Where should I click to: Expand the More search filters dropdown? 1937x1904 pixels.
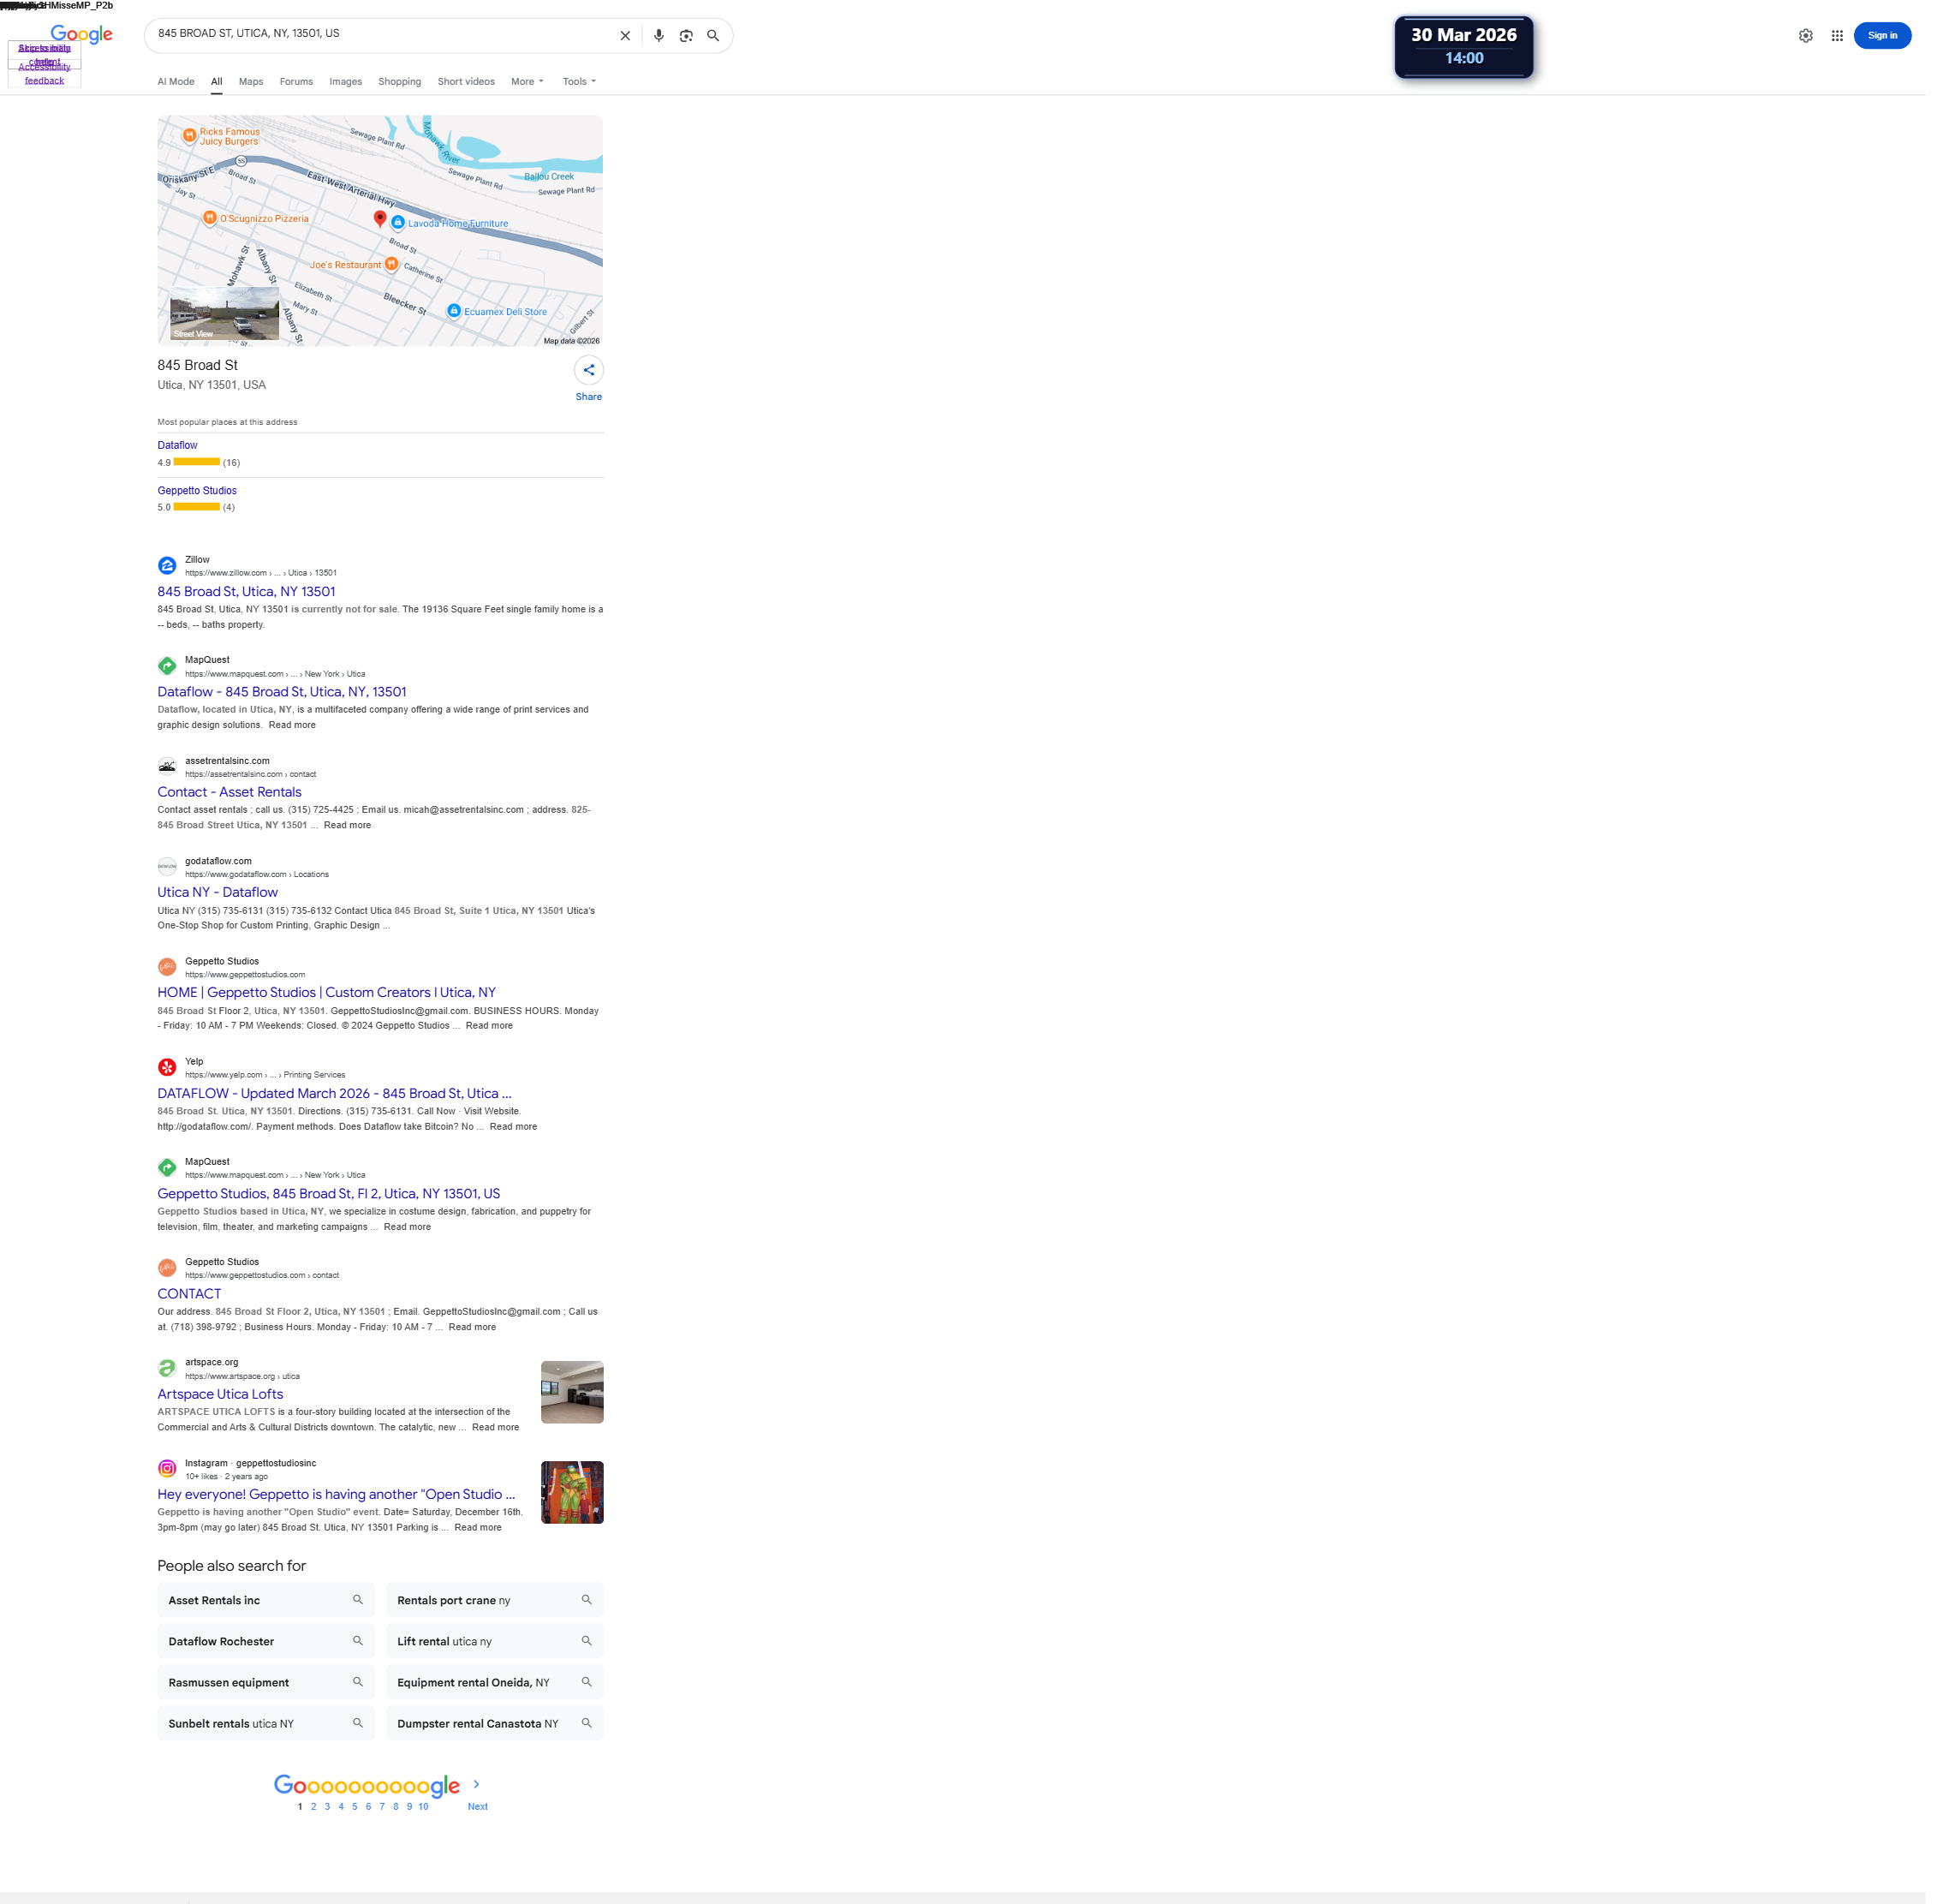(x=526, y=82)
